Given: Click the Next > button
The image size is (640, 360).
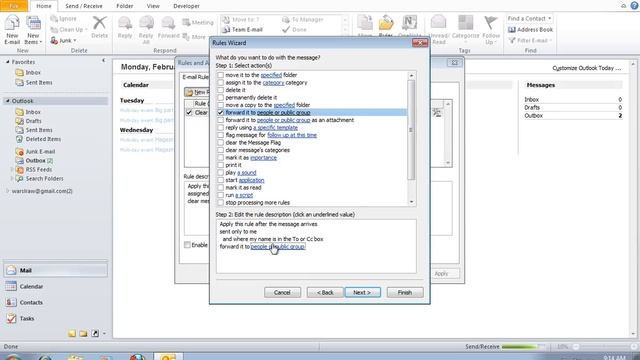Looking at the screenshot, I should coord(362,292).
